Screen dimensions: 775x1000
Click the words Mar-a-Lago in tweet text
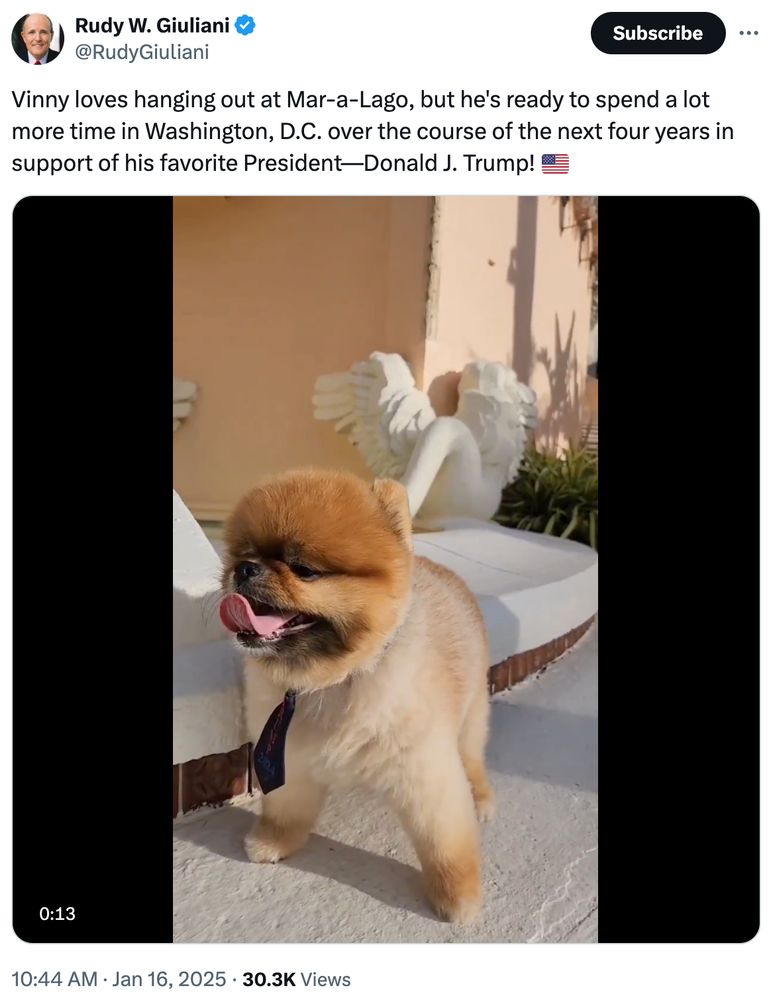(x=346, y=100)
